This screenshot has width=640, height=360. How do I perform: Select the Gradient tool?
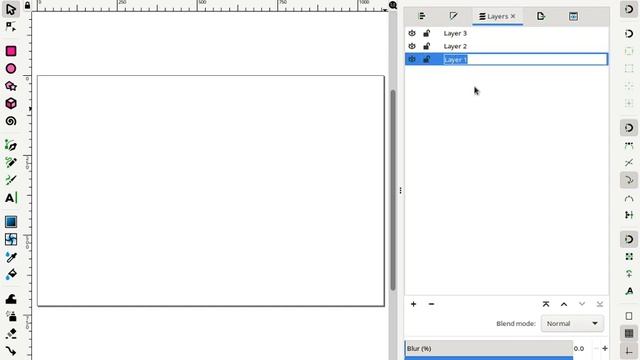click(11, 222)
